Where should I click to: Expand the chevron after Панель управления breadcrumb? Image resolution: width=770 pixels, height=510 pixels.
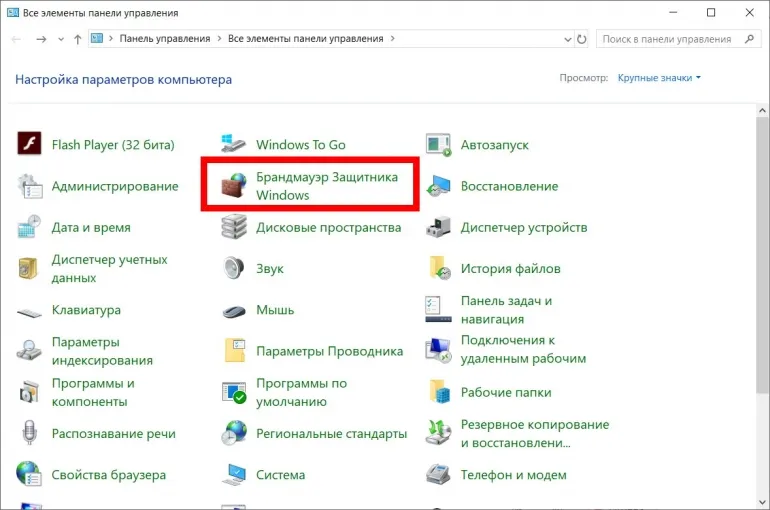tap(218, 39)
